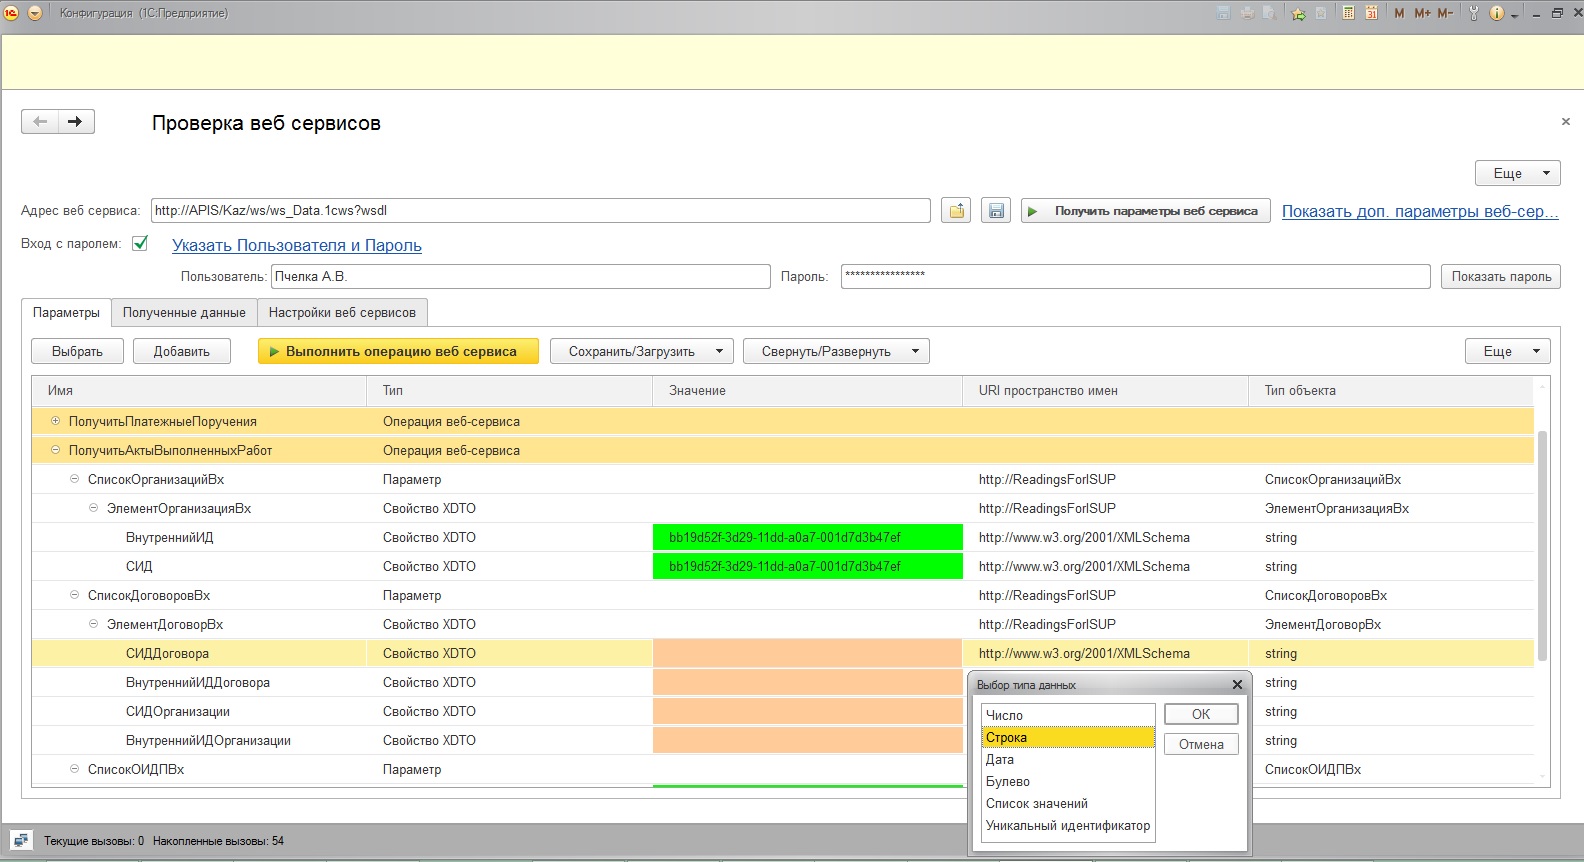Go back with the left arrow button
This screenshot has height=862, width=1584.
click(40, 122)
